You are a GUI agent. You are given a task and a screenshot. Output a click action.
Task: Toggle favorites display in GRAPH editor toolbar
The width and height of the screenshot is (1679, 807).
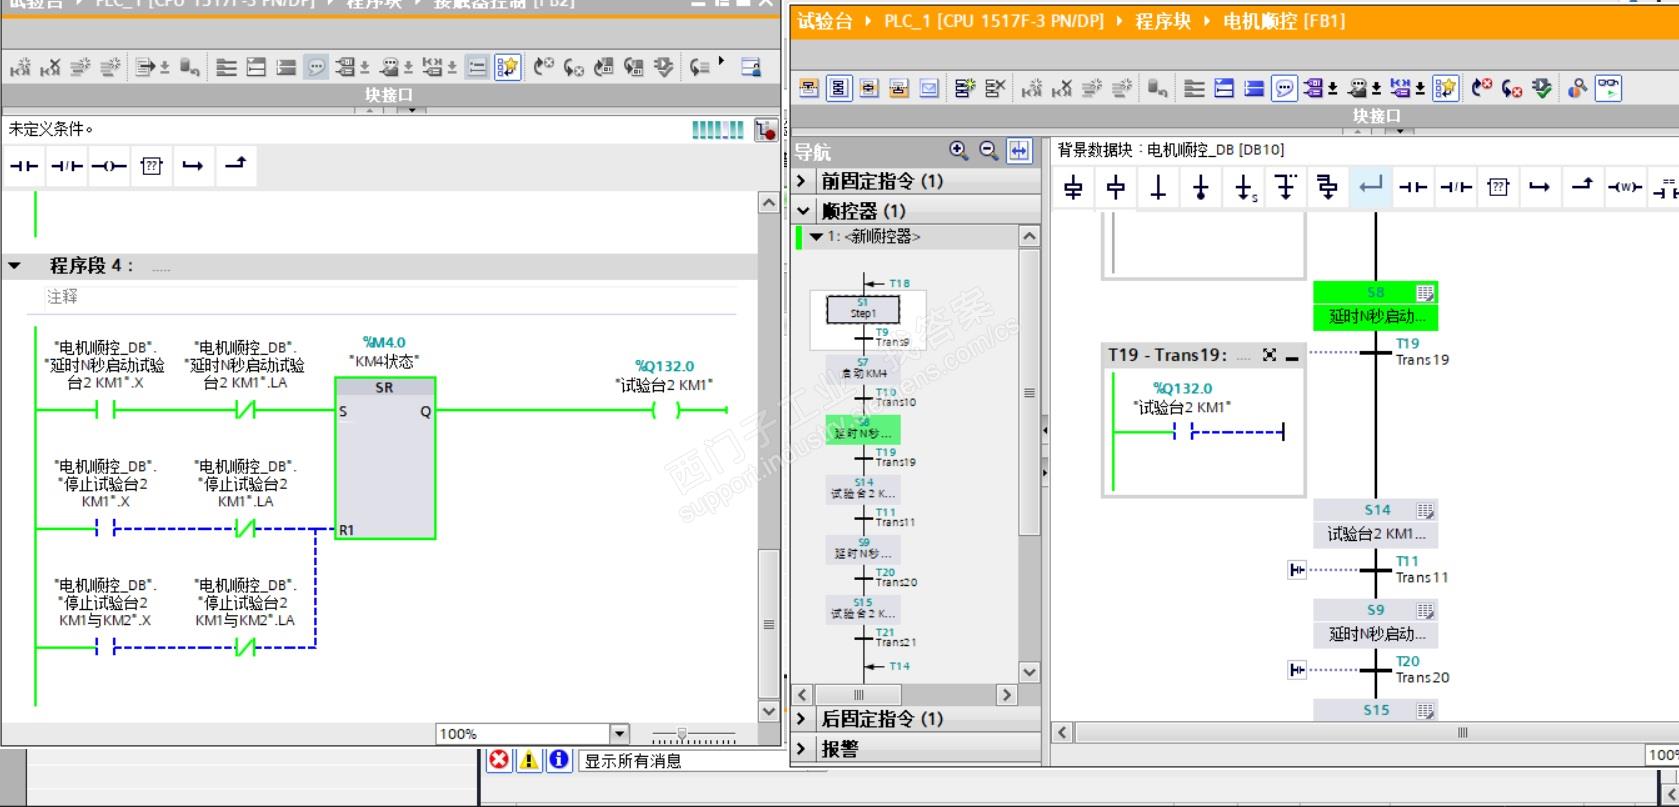[x=1446, y=88]
